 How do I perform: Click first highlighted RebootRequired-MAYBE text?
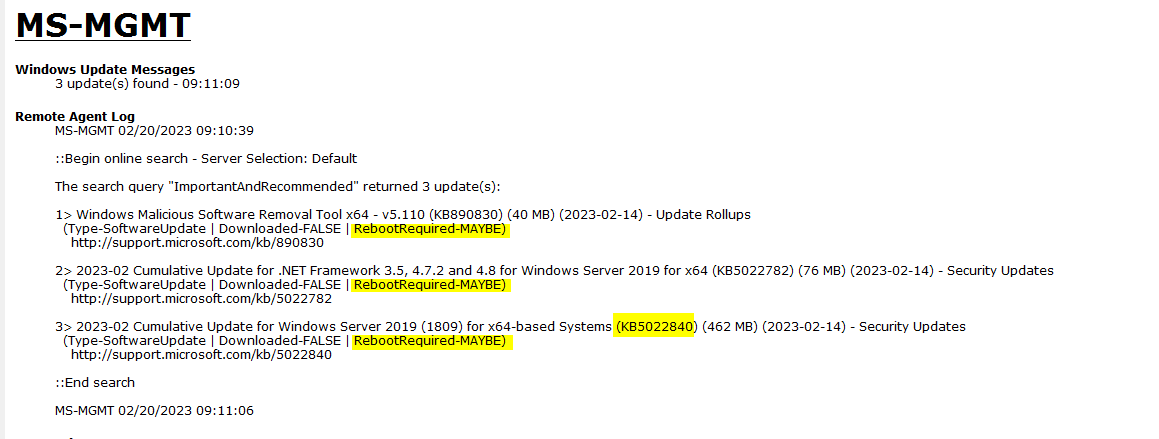429,229
